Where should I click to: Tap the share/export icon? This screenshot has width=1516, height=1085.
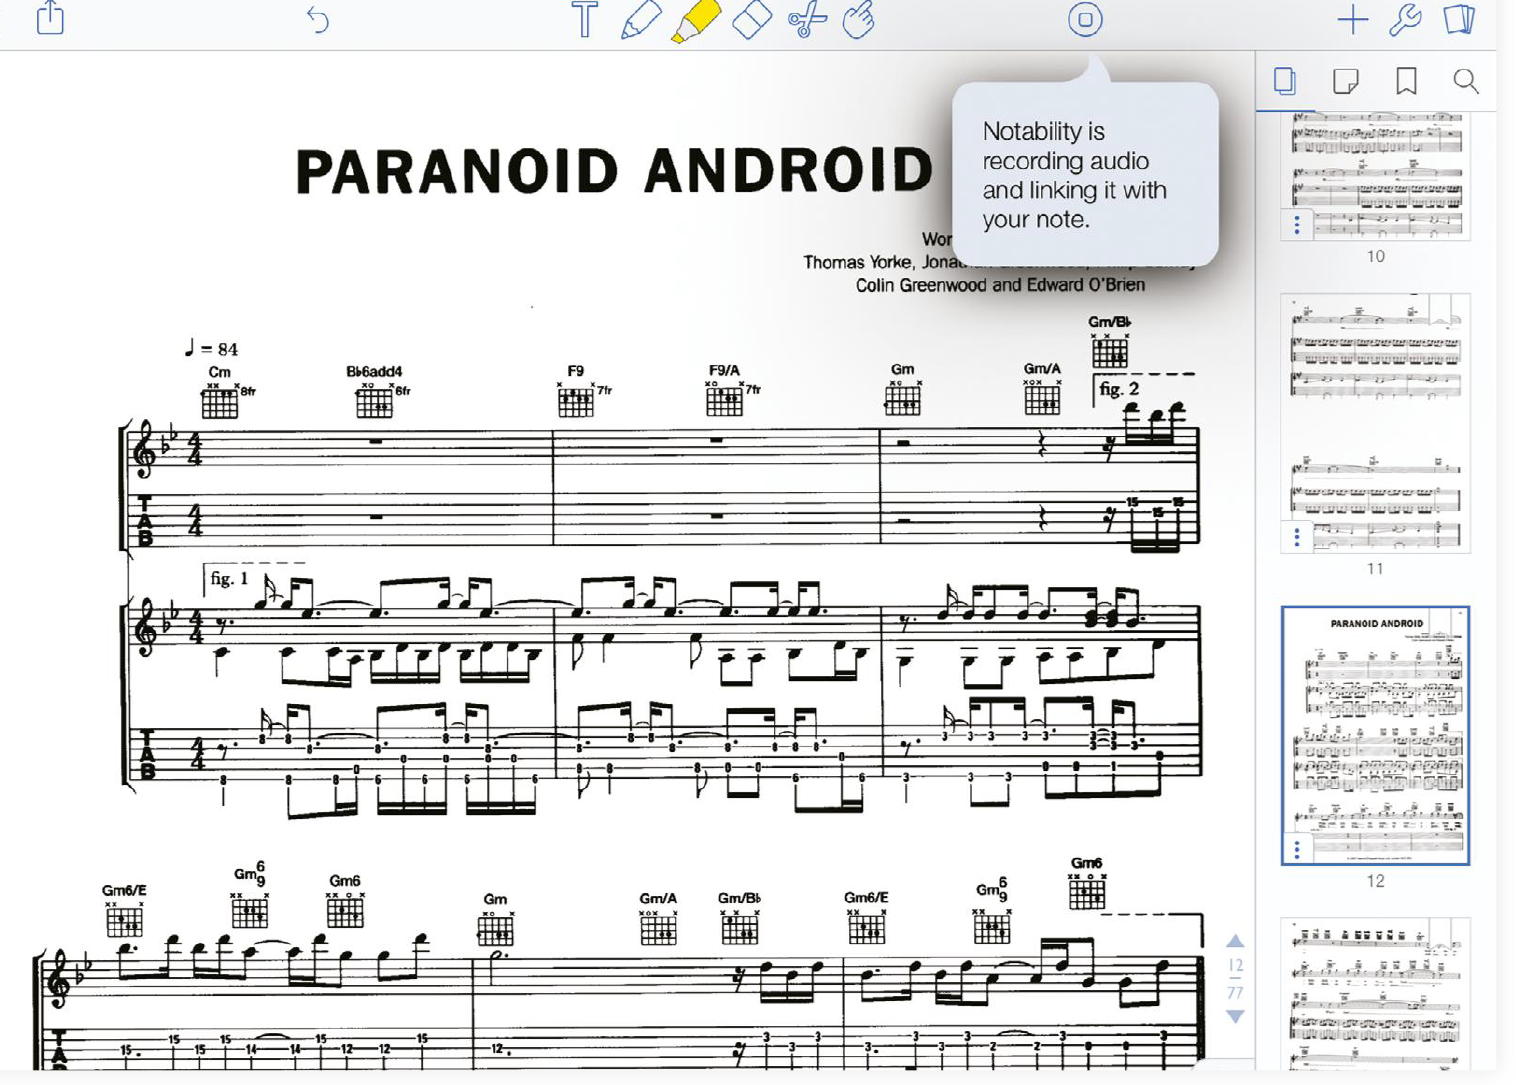(x=50, y=17)
